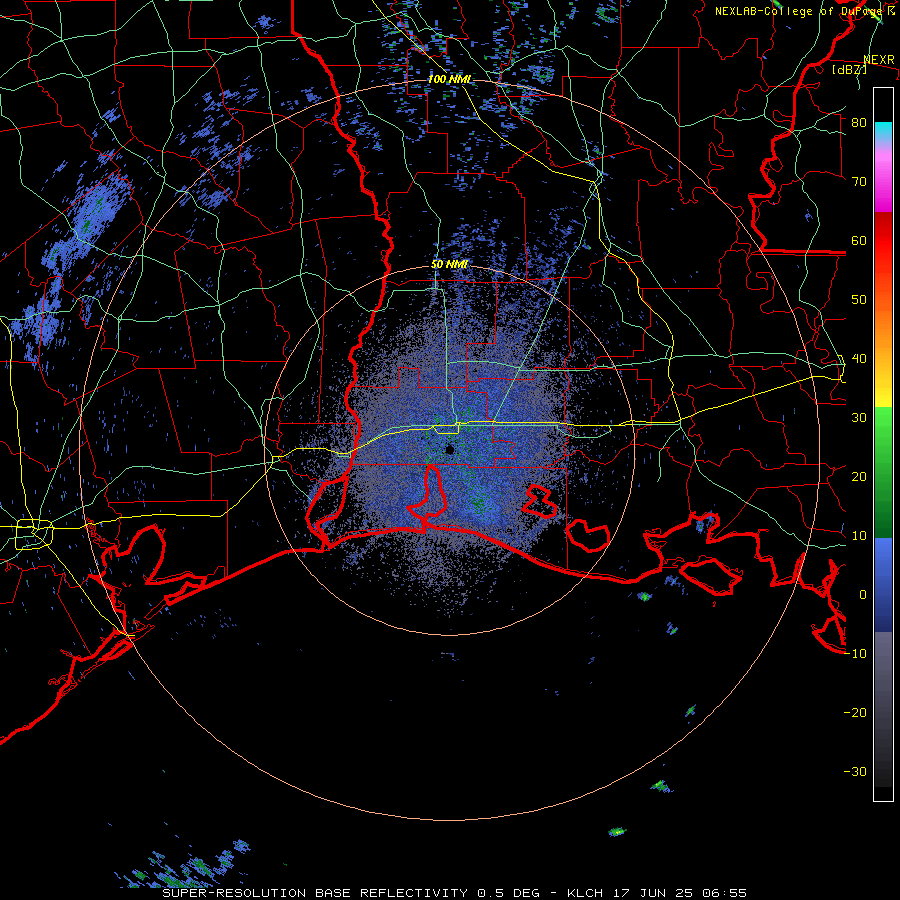900x900 pixels.
Task: Click the gray band of the dBZ color bar
Action: coord(883,709)
